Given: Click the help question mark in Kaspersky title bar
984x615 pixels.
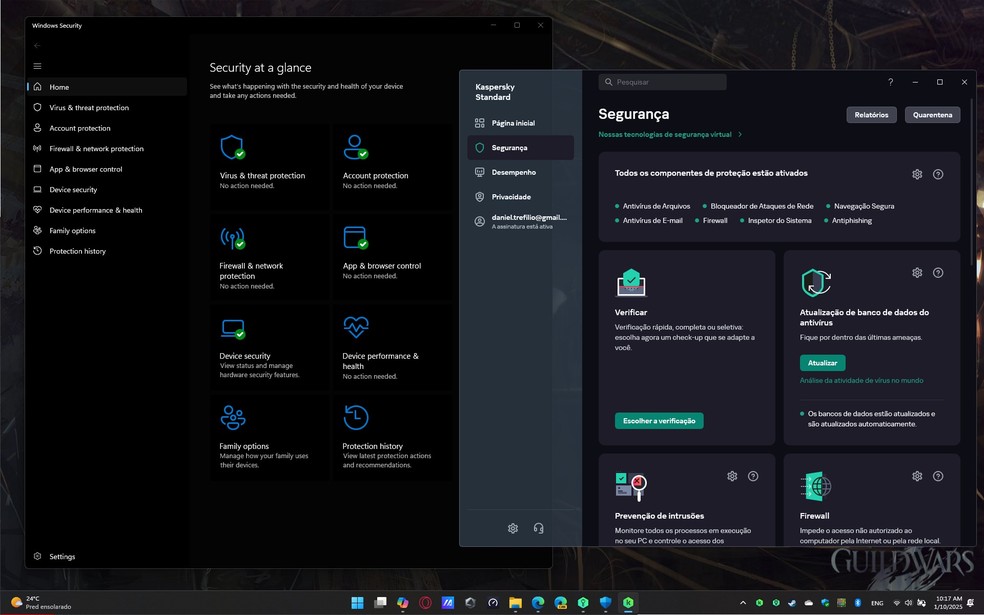Looking at the screenshot, I should point(890,82).
